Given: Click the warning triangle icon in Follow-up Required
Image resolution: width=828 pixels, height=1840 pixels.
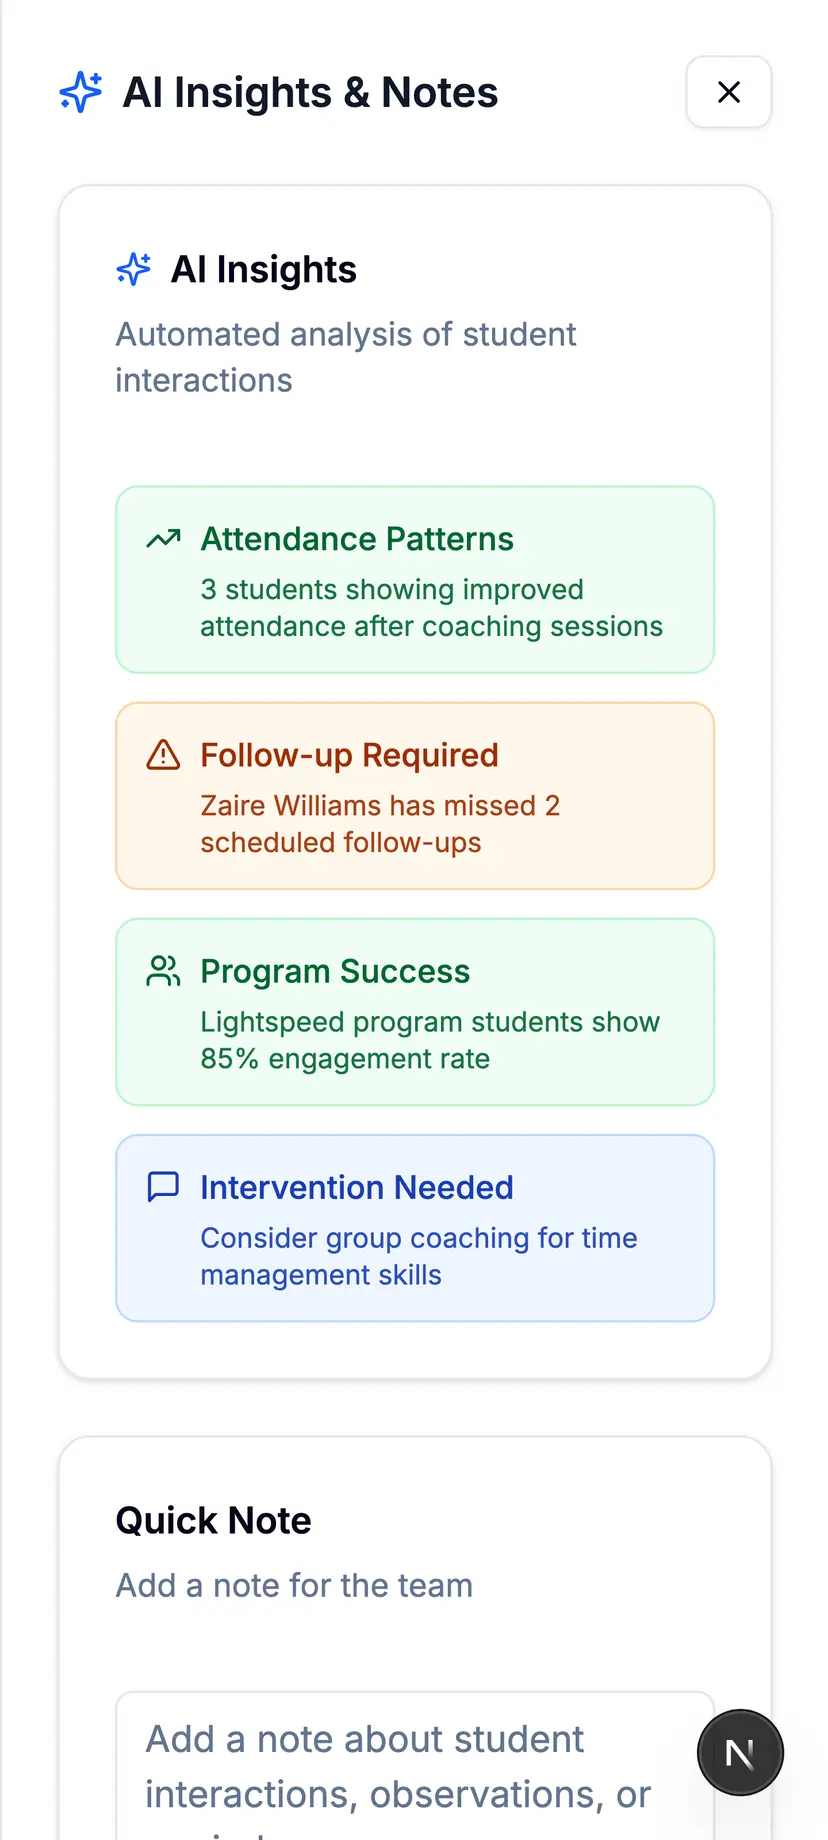Looking at the screenshot, I should [163, 755].
